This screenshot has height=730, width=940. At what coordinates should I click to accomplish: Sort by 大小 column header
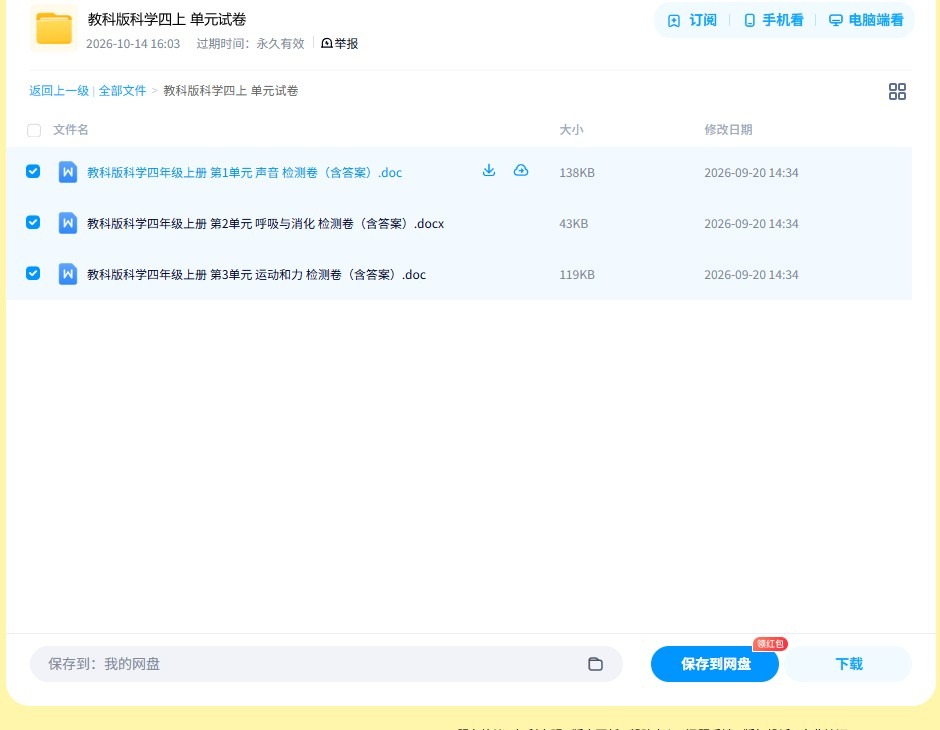point(571,129)
